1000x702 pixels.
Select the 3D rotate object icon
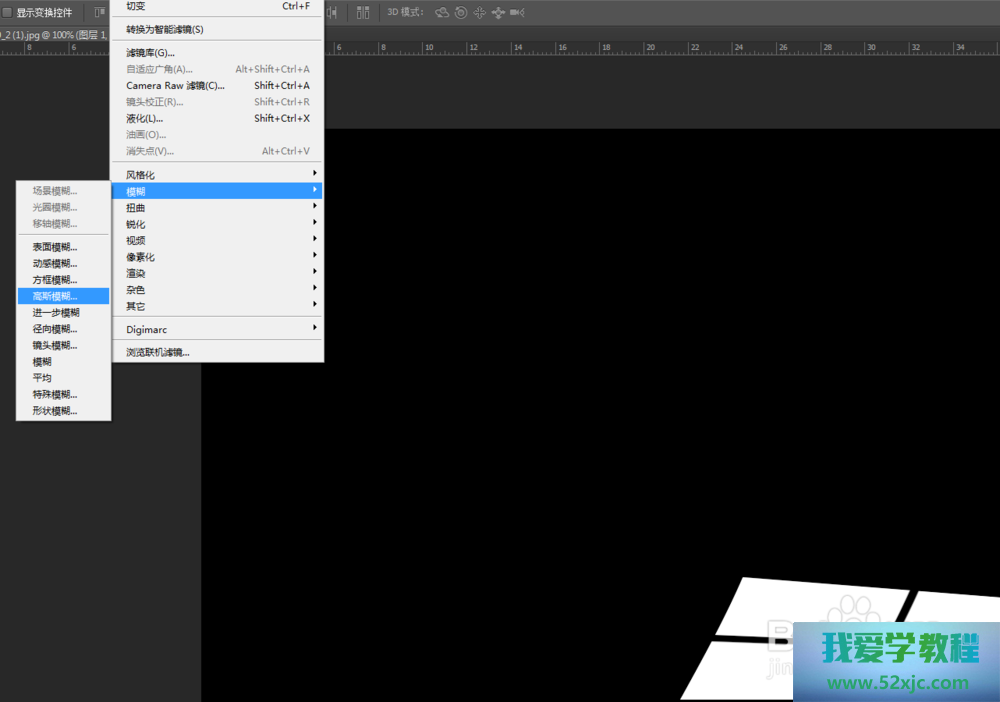click(441, 12)
